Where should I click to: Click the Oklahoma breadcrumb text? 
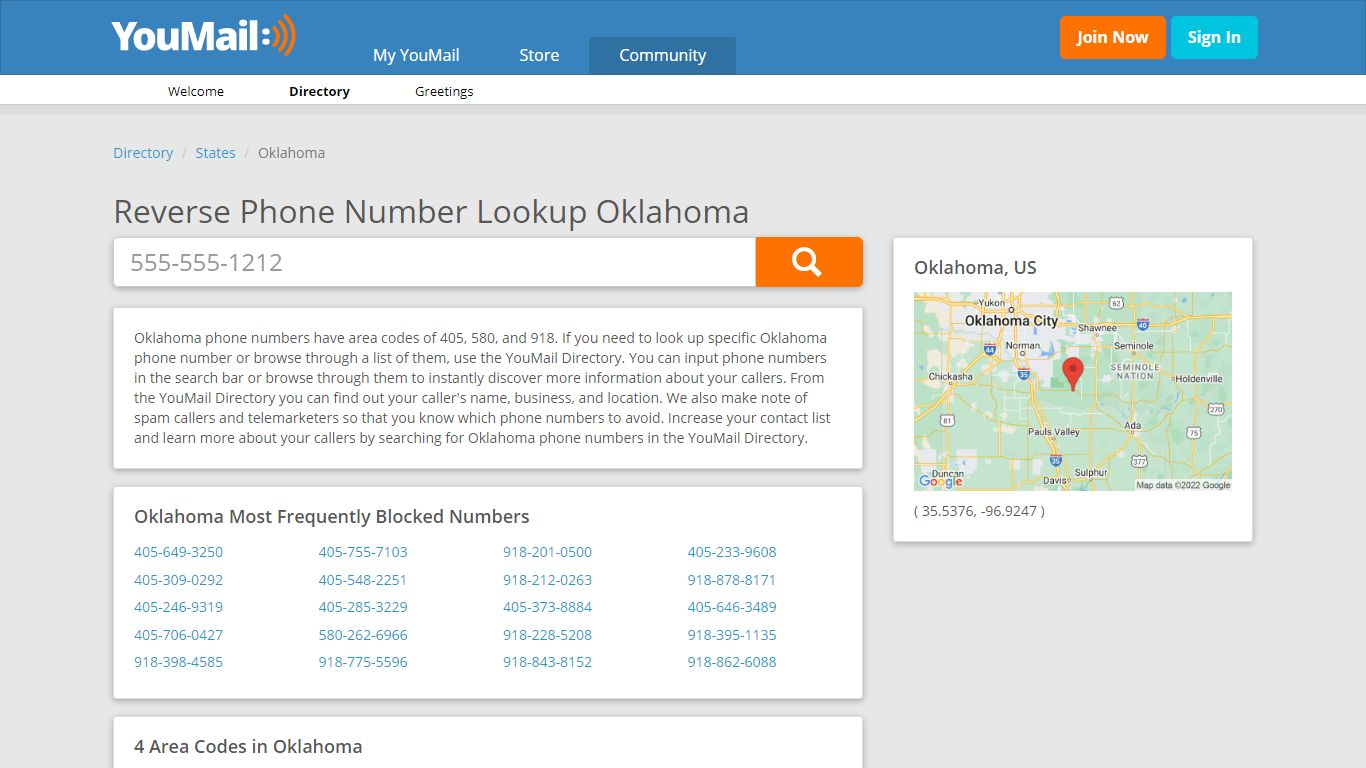tap(291, 153)
